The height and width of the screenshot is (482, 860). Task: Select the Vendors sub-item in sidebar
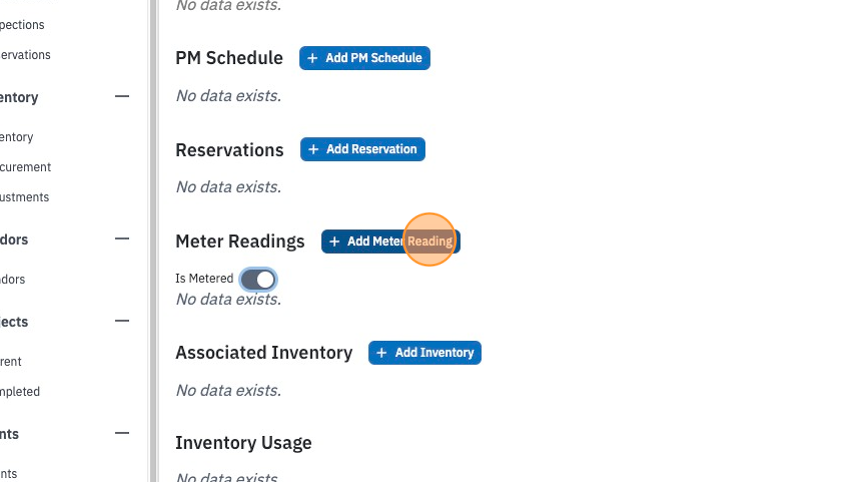pyautogui.click(x=12, y=280)
